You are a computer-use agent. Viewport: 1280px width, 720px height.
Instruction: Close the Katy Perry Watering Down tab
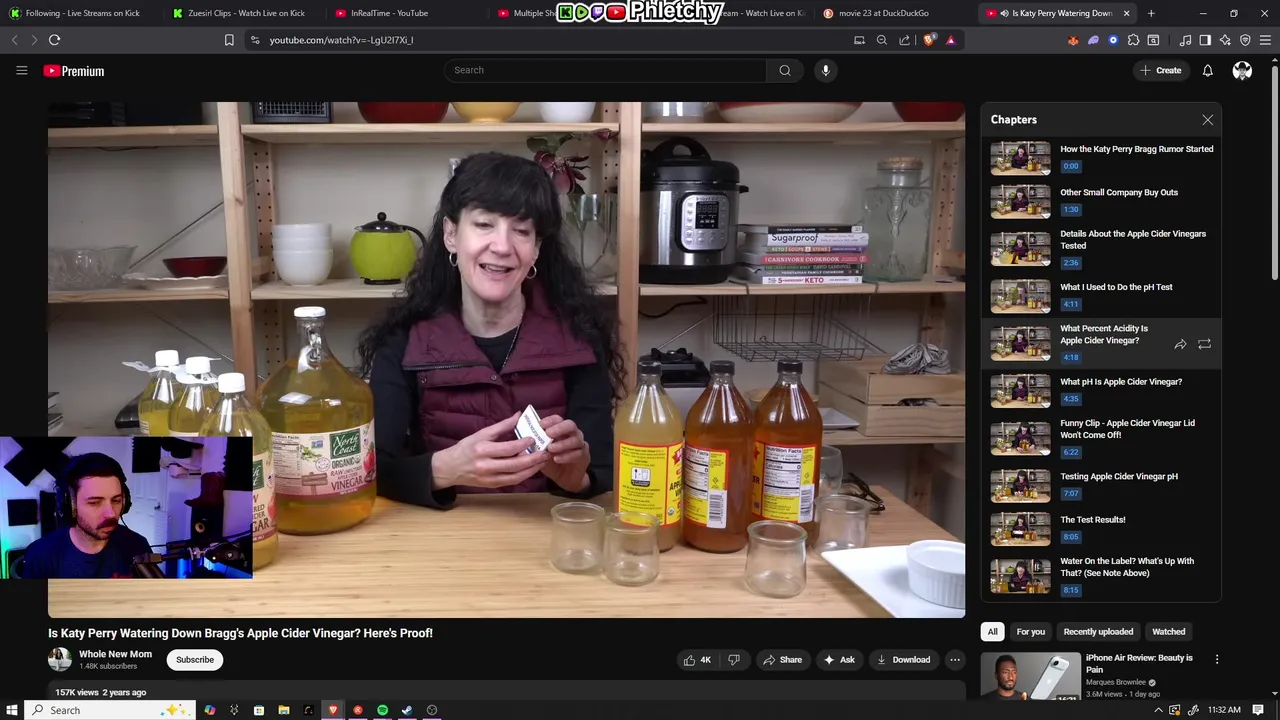[1126, 13]
